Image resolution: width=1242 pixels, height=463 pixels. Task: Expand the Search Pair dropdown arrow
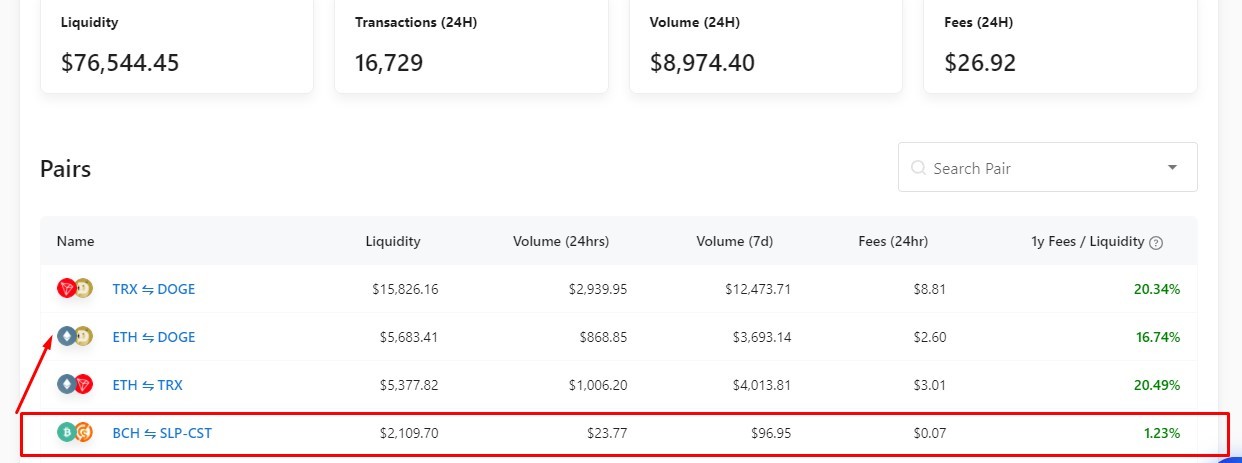click(1172, 167)
